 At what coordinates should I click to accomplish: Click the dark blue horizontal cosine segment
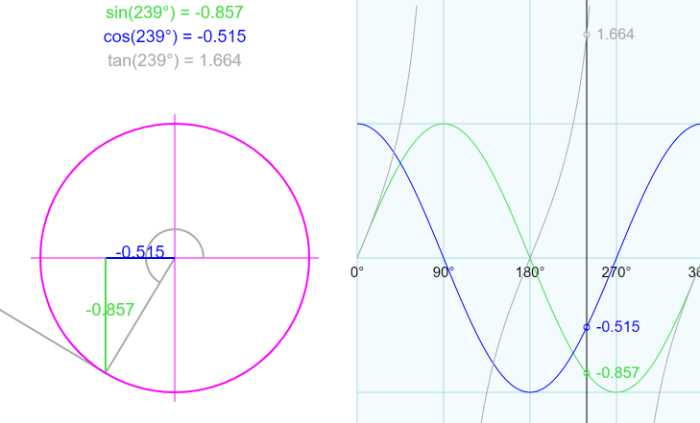(140, 258)
